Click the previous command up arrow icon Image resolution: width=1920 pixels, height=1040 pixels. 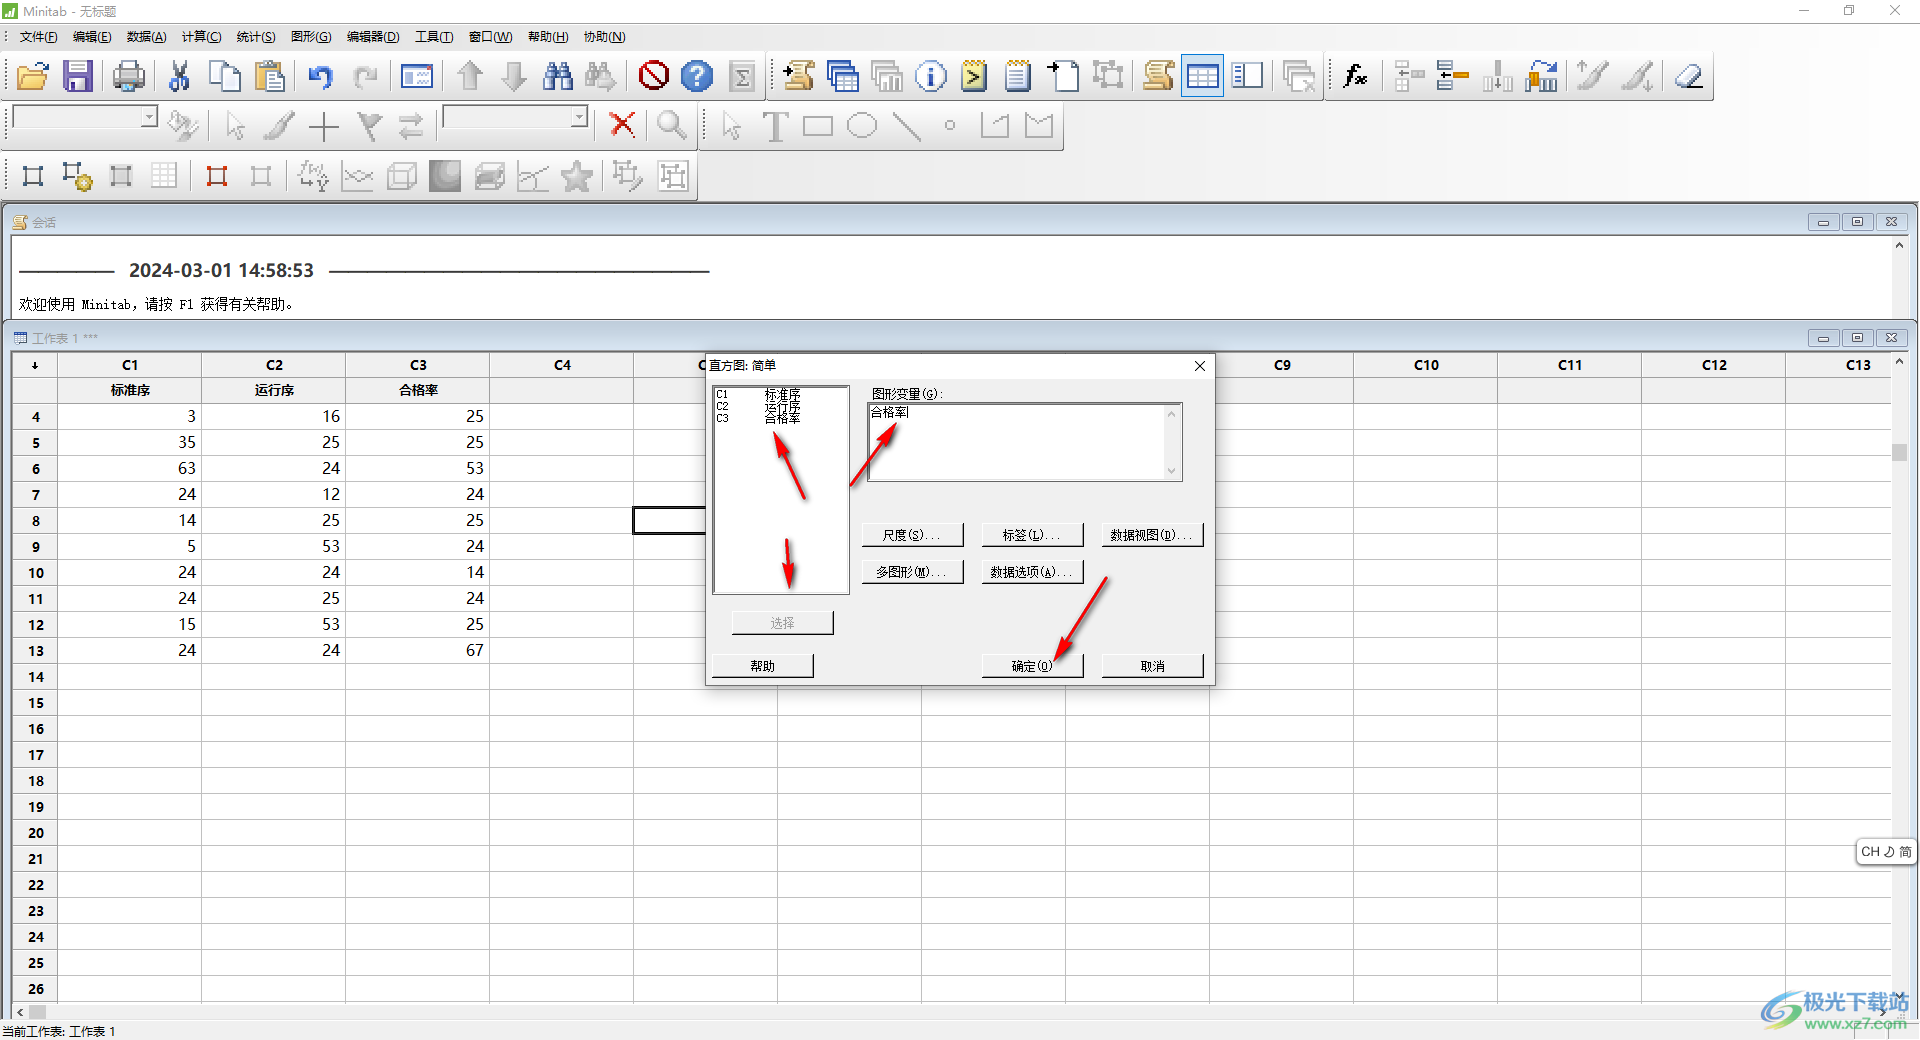(470, 76)
